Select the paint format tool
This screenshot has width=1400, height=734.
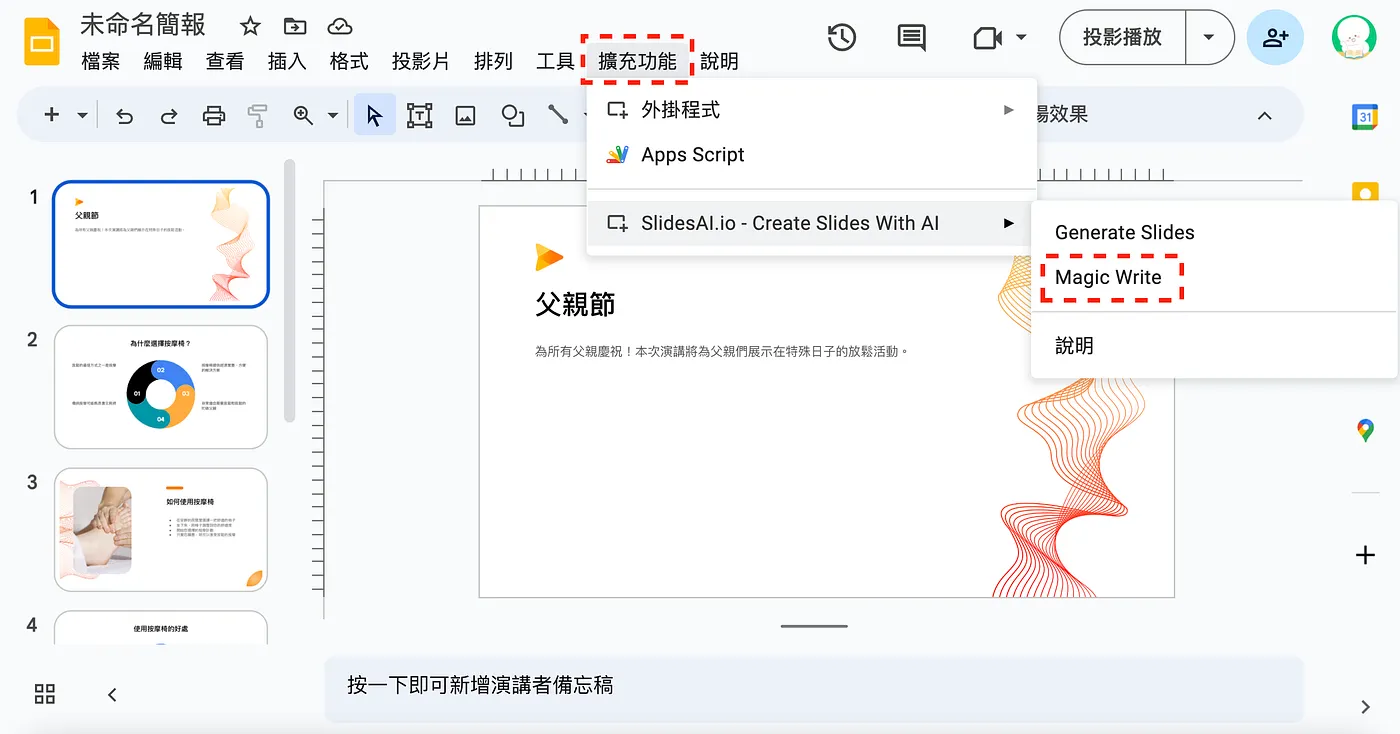[x=258, y=116]
